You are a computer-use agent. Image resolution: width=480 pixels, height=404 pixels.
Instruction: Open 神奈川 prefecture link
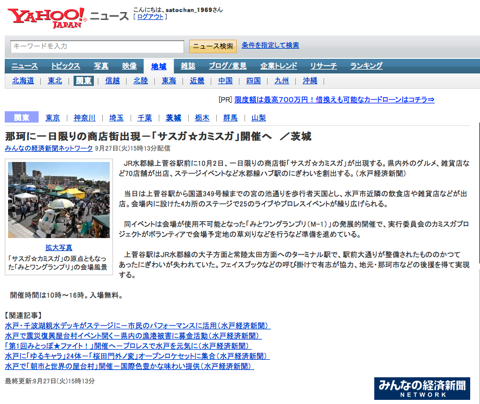85,118
